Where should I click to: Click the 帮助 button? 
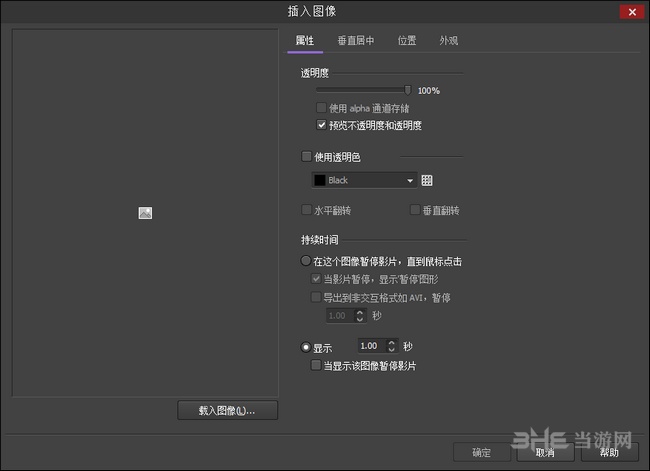pyautogui.click(x=609, y=452)
